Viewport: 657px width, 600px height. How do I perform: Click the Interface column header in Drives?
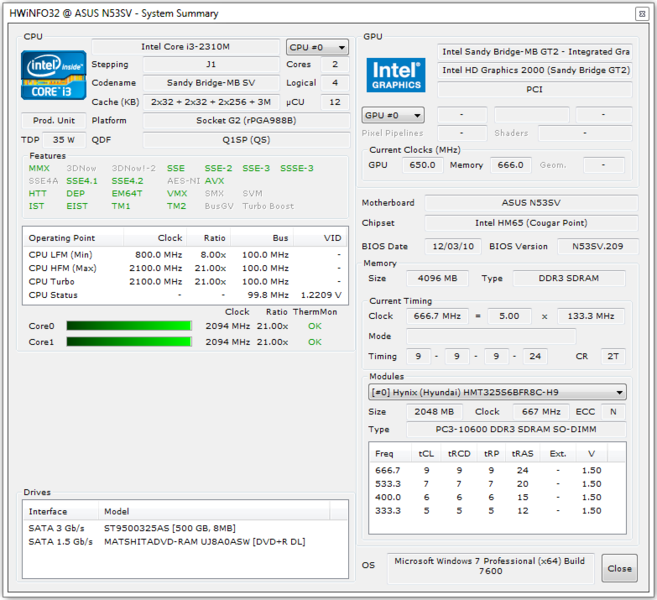pyautogui.click(x=61, y=512)
